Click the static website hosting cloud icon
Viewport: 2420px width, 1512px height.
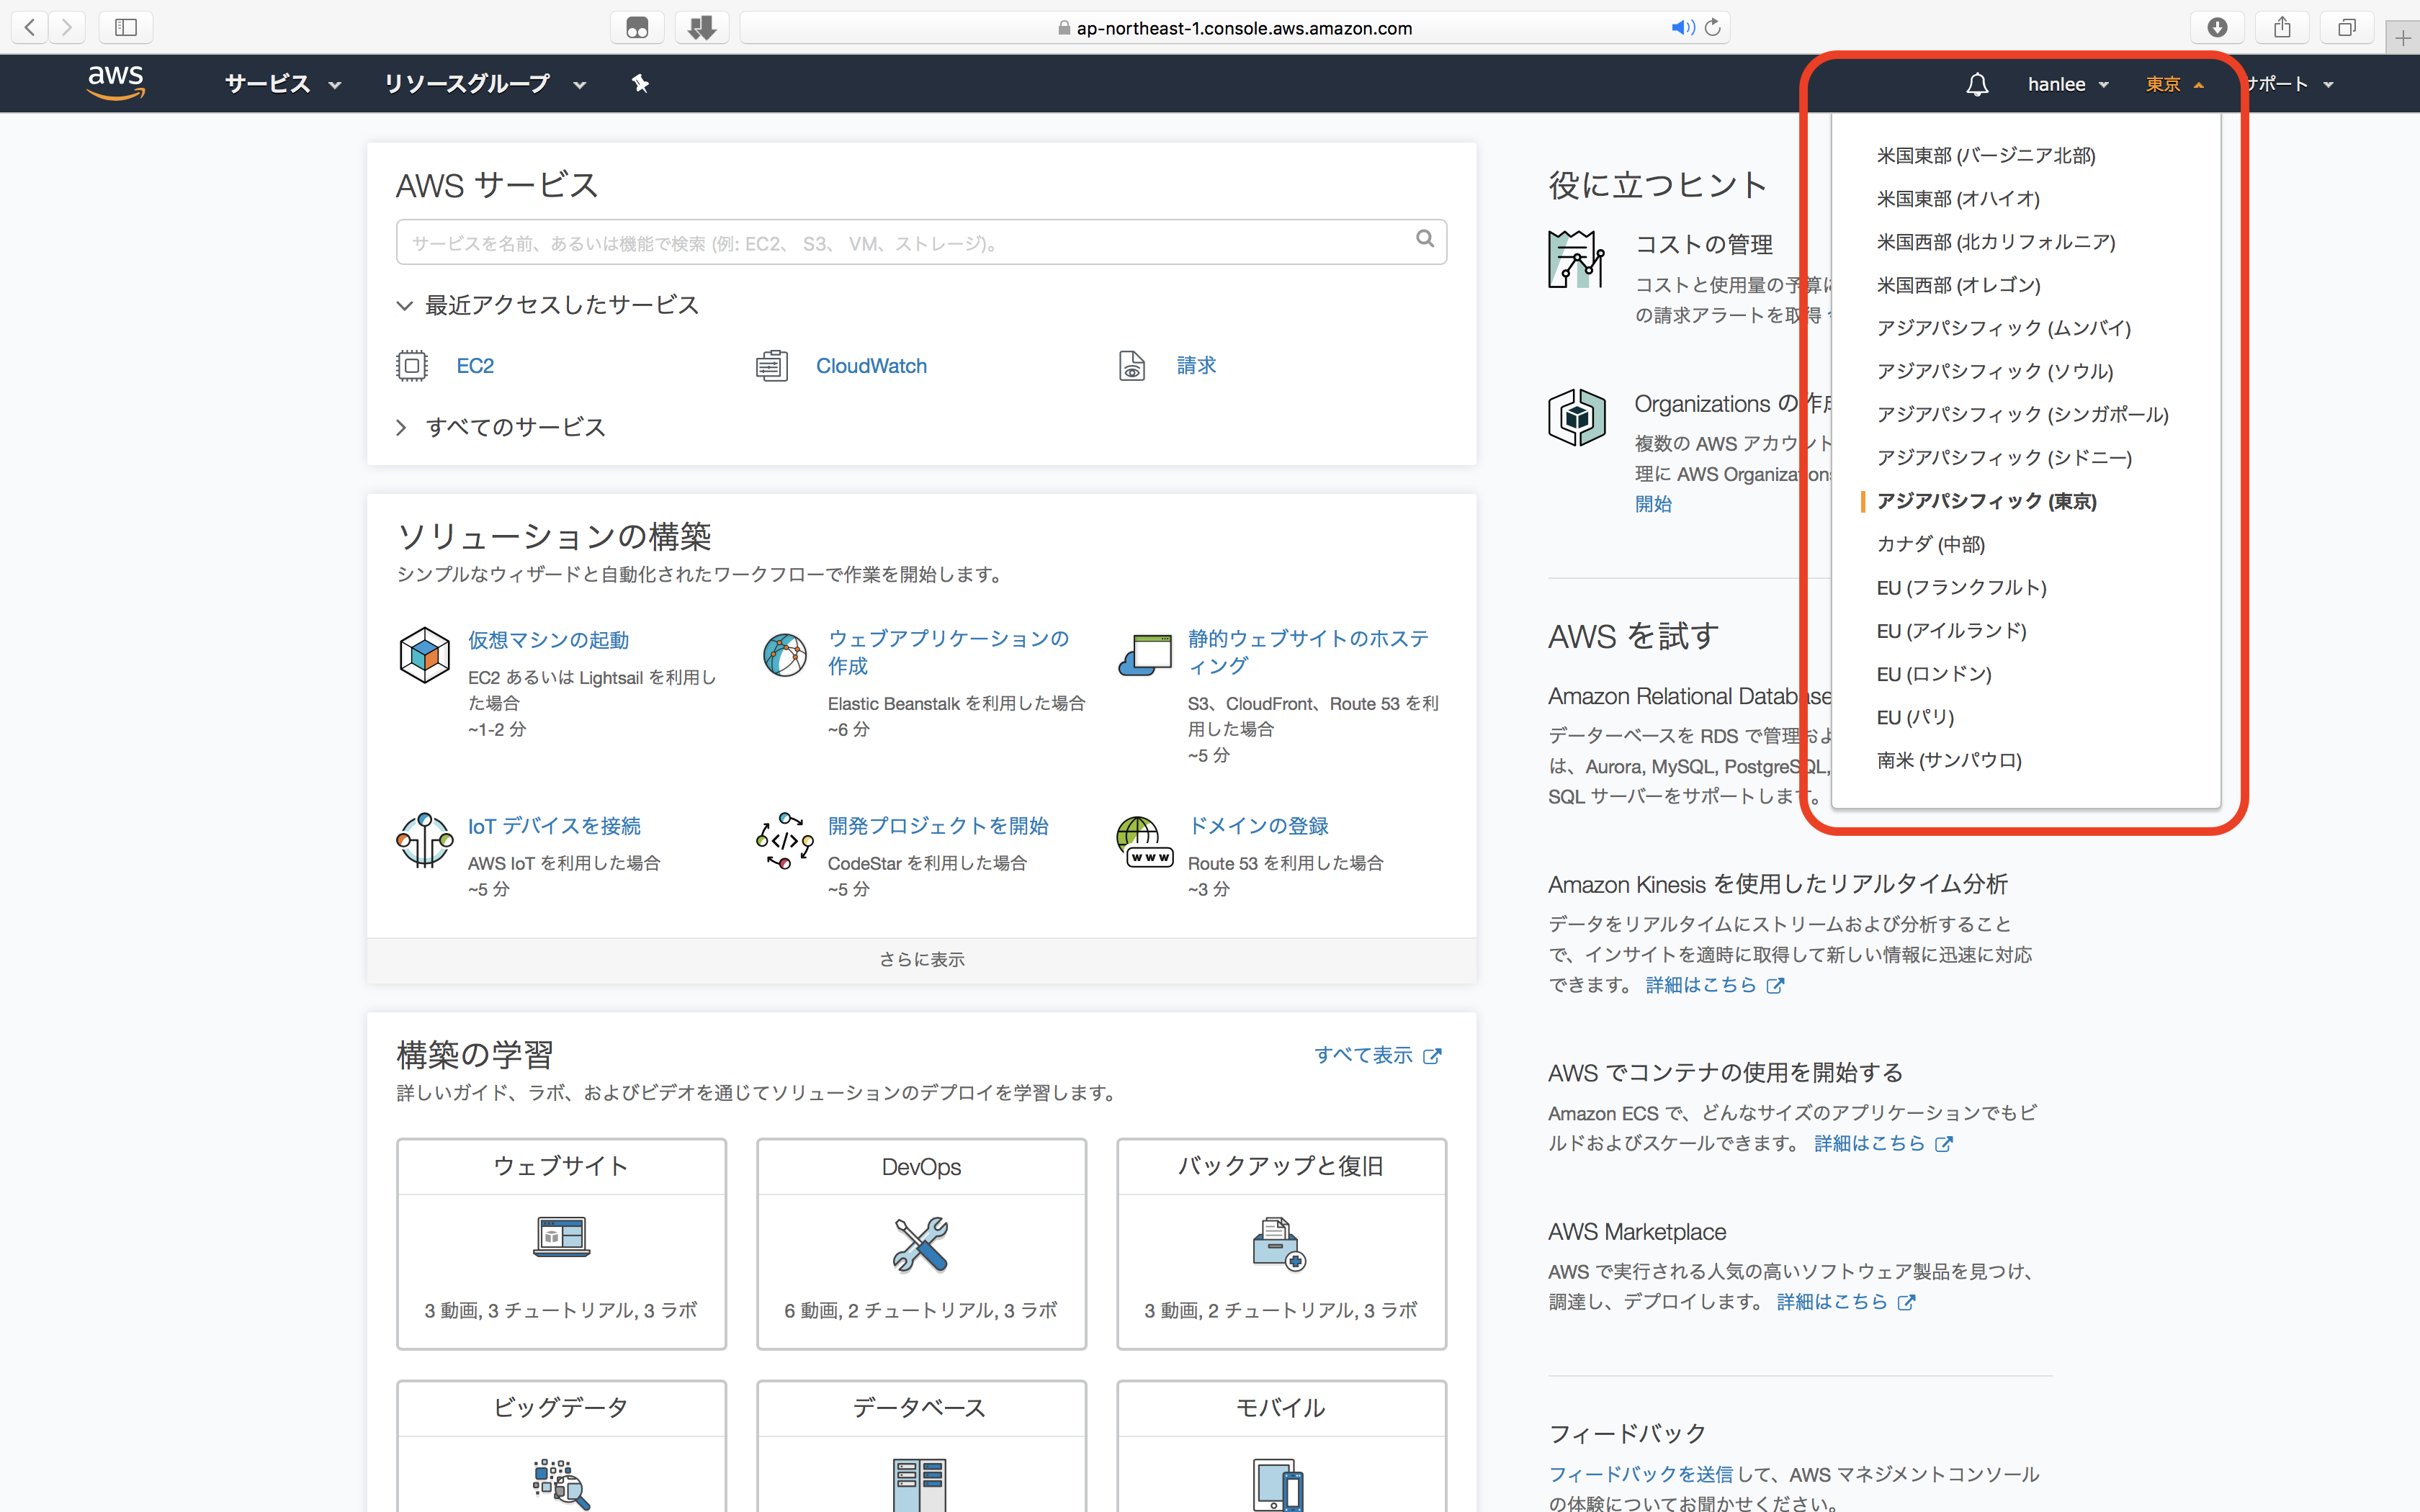tap(1145, 655)
